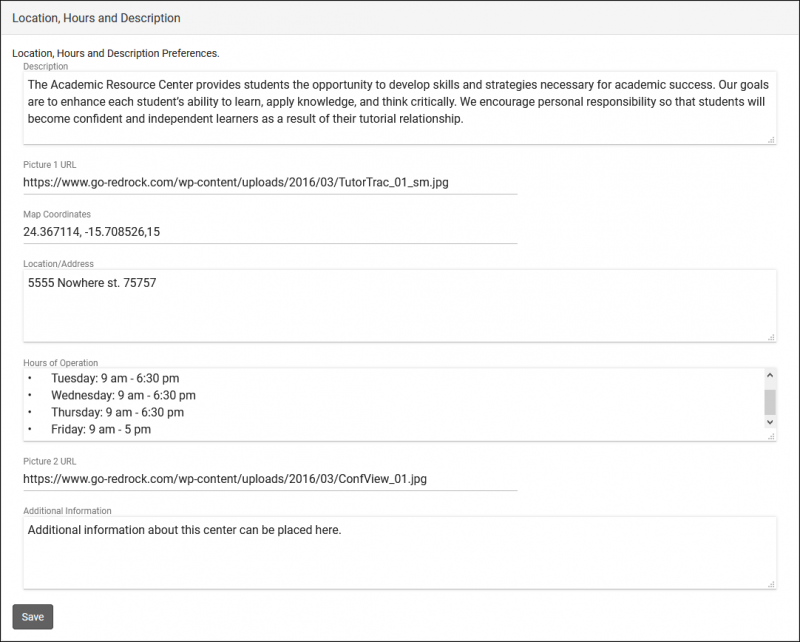Place cursor on the Tuesday hours line
The width and height of the screenshot is (800, 642).
coord(115,379)
